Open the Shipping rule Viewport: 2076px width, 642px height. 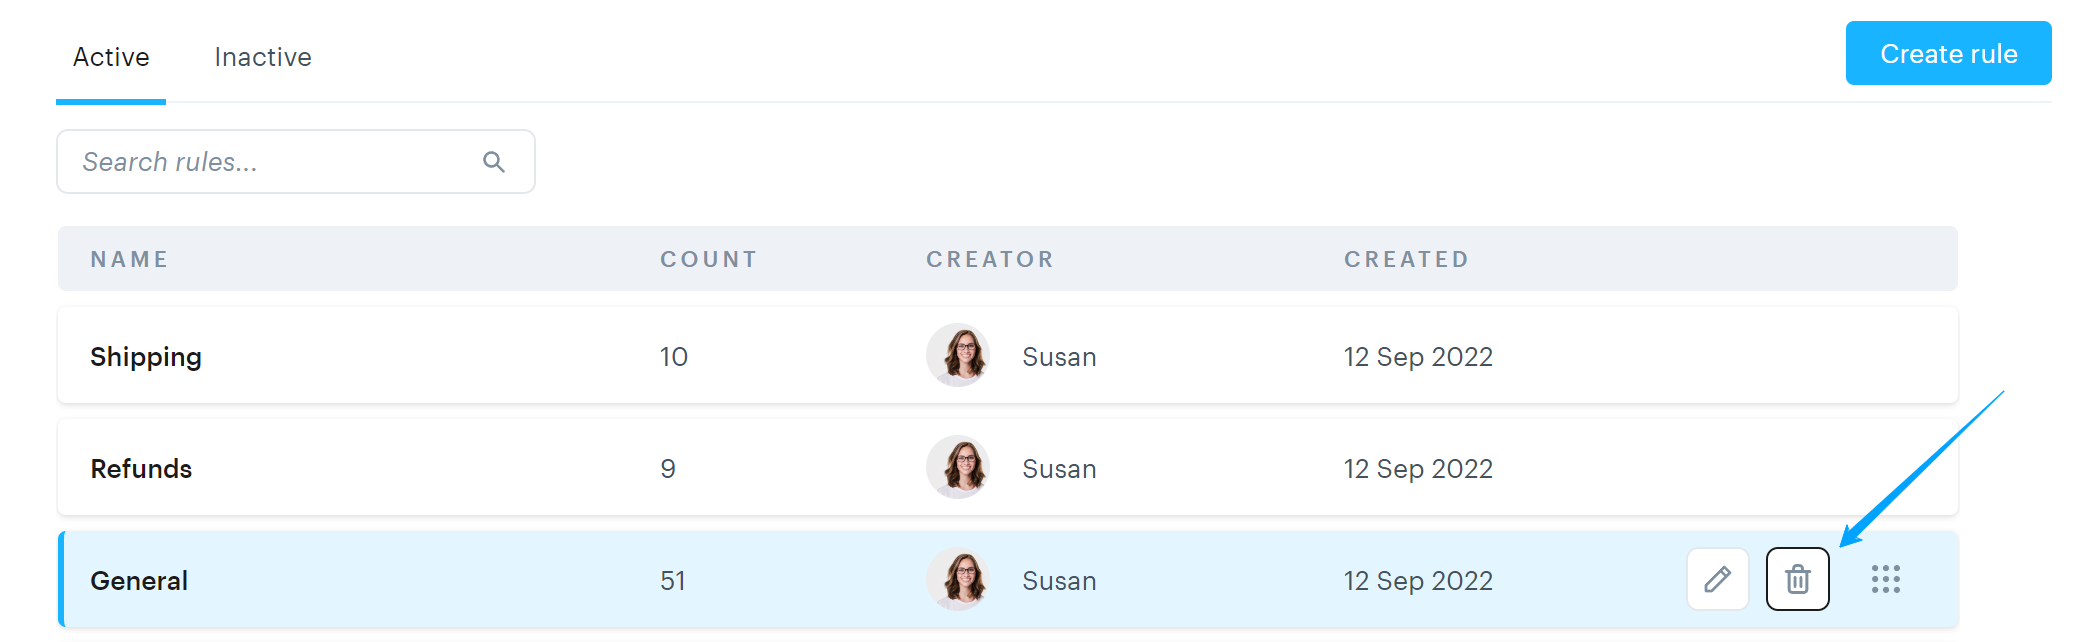click(146, 357)
